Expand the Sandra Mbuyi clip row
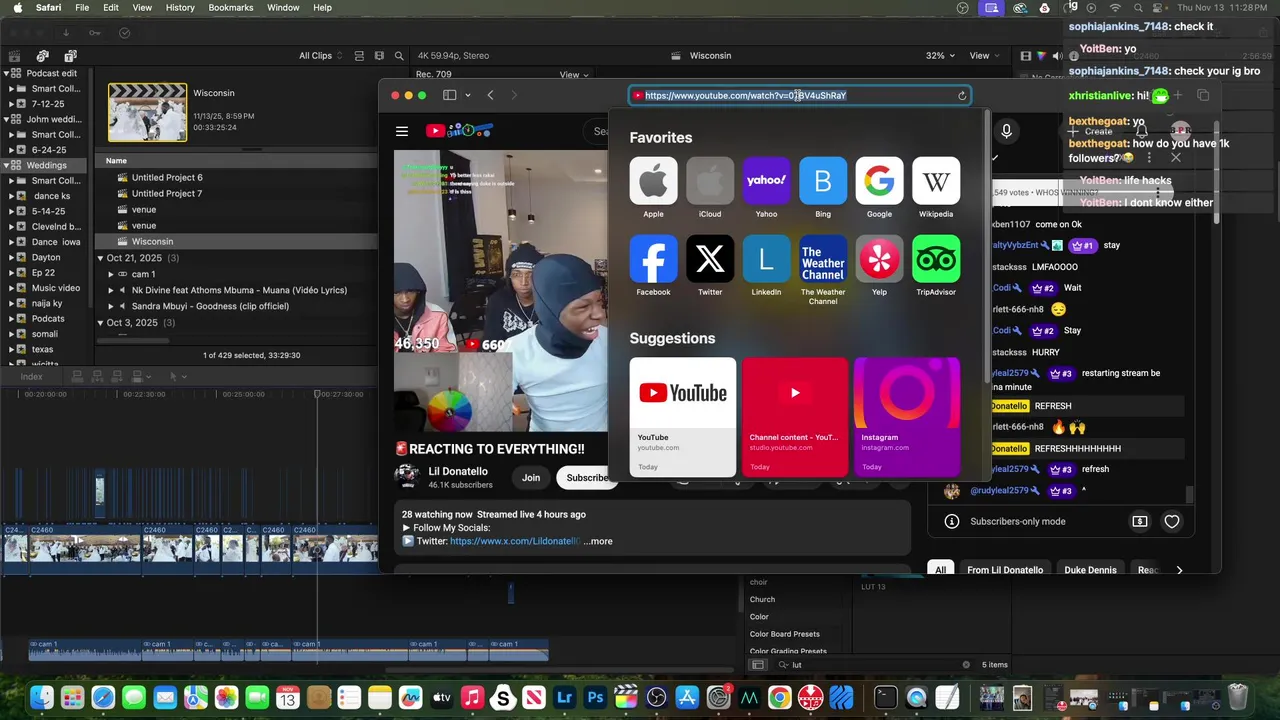The width and height of the screenshot is (1280, 720). [111, 306]
